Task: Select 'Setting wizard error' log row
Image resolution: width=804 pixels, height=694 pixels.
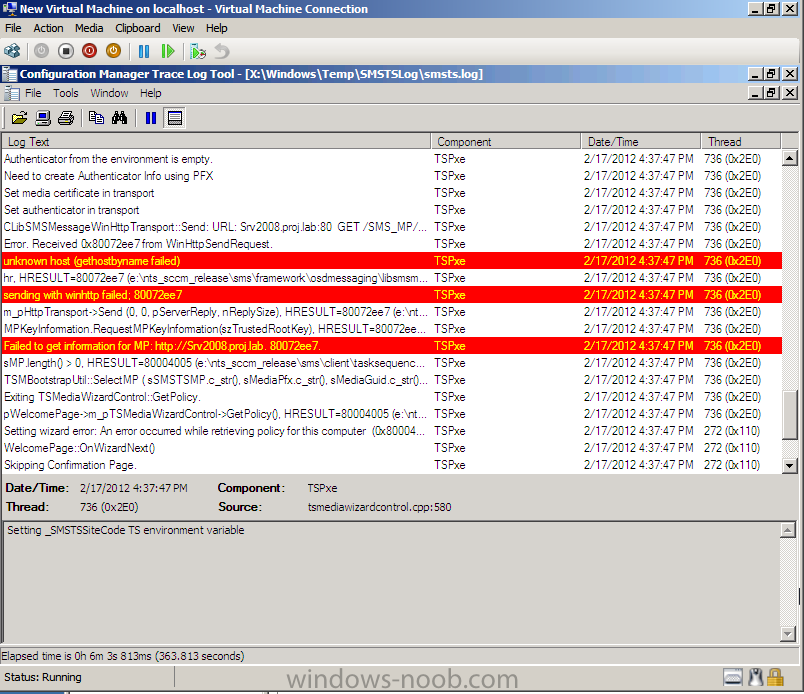Action: pos(392,431)
